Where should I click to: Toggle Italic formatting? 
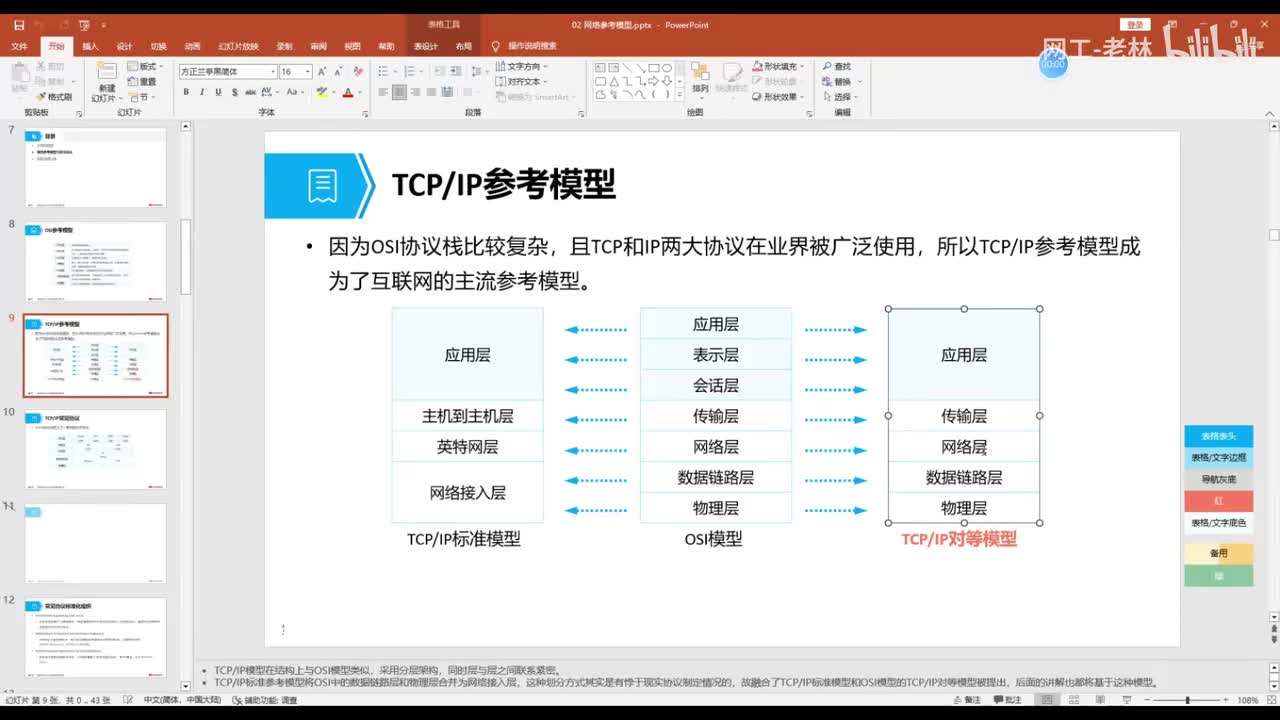pyautogui.click(x=202, y=92)
